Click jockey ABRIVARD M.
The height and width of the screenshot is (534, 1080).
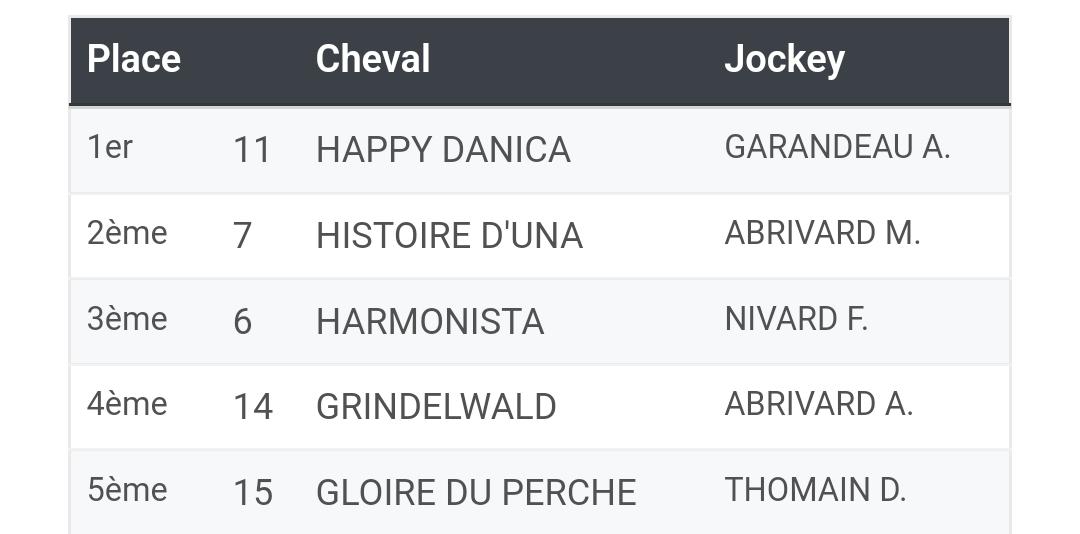pyautogui.click(x=822, y=233)
